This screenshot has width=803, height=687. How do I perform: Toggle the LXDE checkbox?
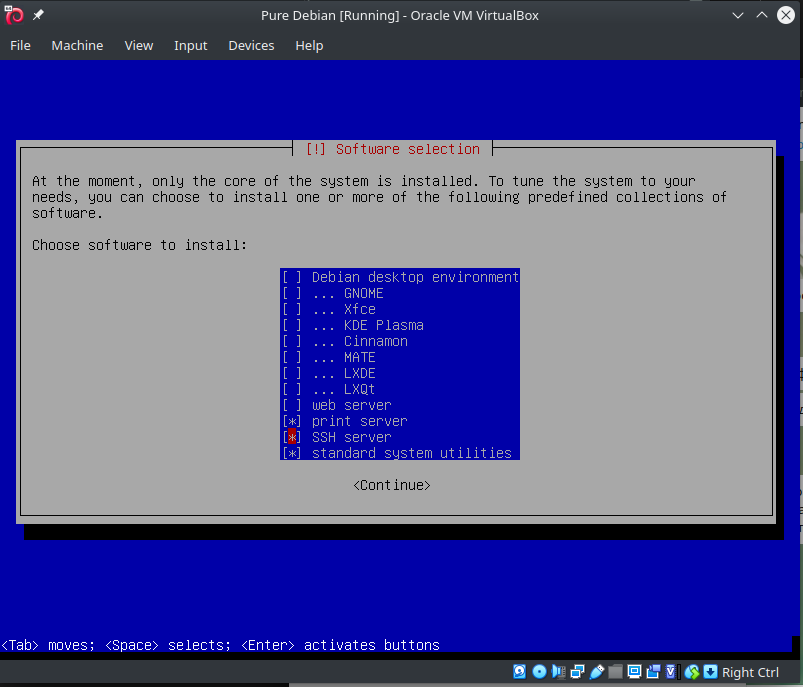tap(292, 373)
